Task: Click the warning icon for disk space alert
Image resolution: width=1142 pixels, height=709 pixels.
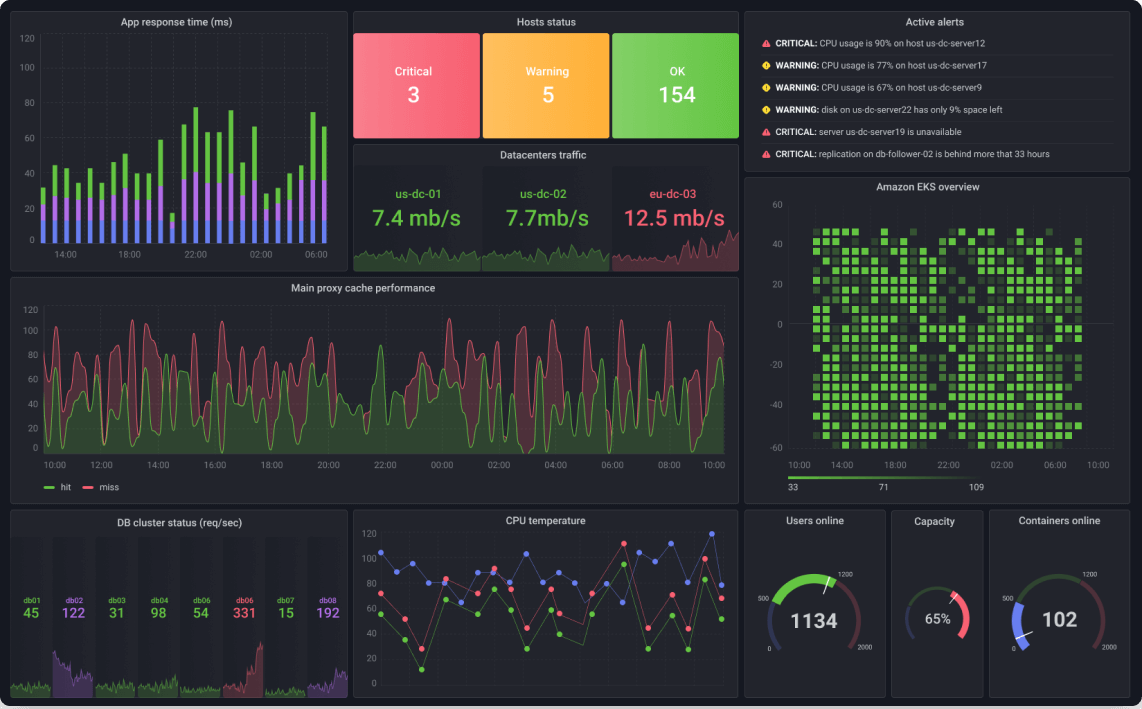Action: (765, 110)
